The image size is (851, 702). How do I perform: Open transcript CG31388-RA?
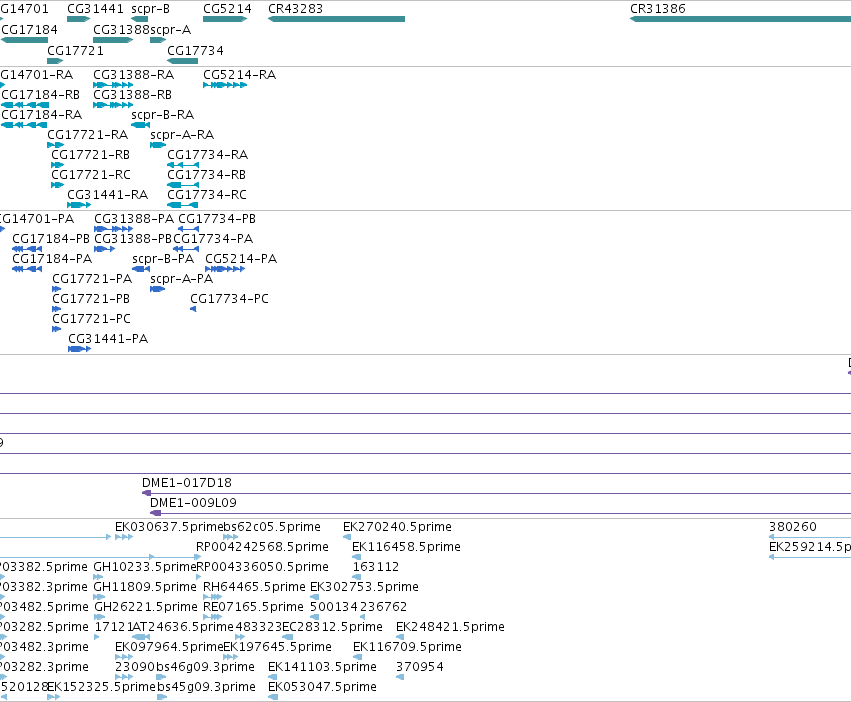(x=134, y=74)
